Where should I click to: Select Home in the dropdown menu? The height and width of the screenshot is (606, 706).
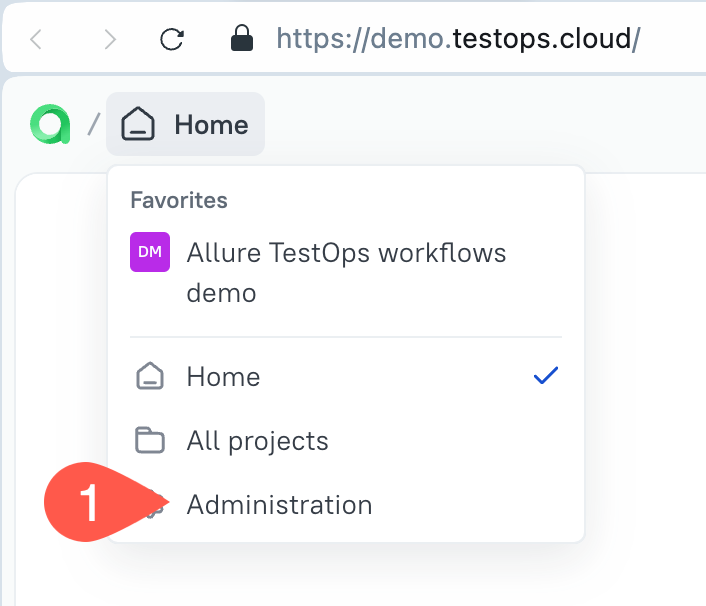pyautogui.click(x=346, y=376)
